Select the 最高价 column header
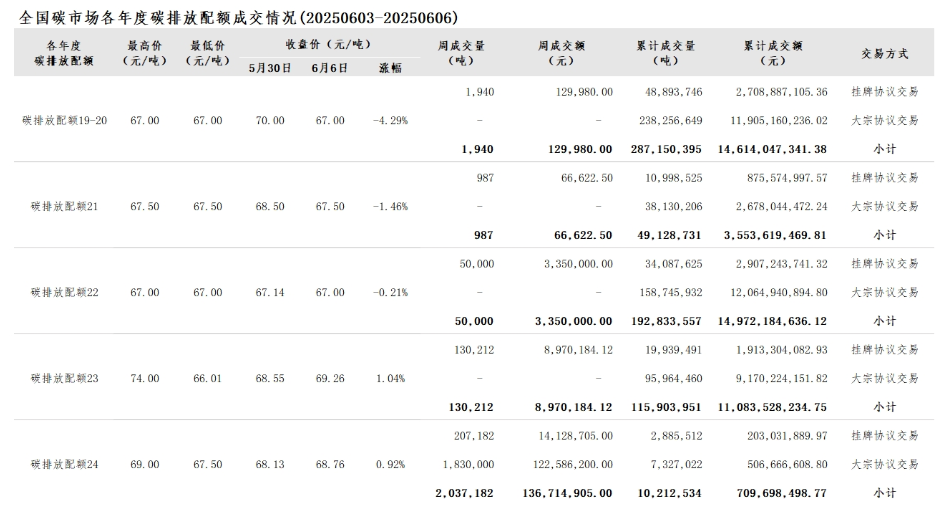The image size is (943, 513). [144, 53]
